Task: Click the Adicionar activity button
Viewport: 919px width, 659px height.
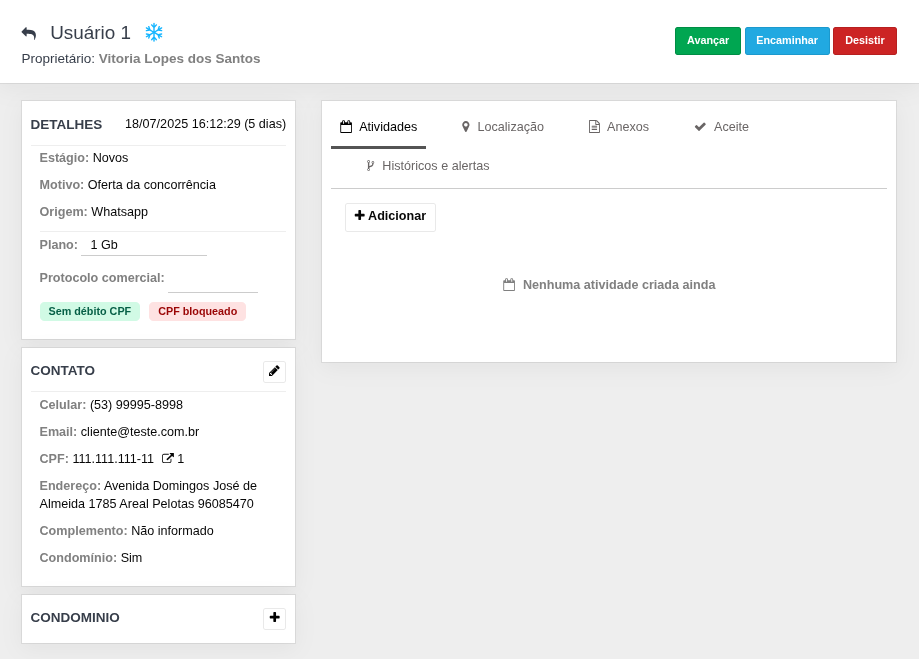Action: [x=390, y=217]
